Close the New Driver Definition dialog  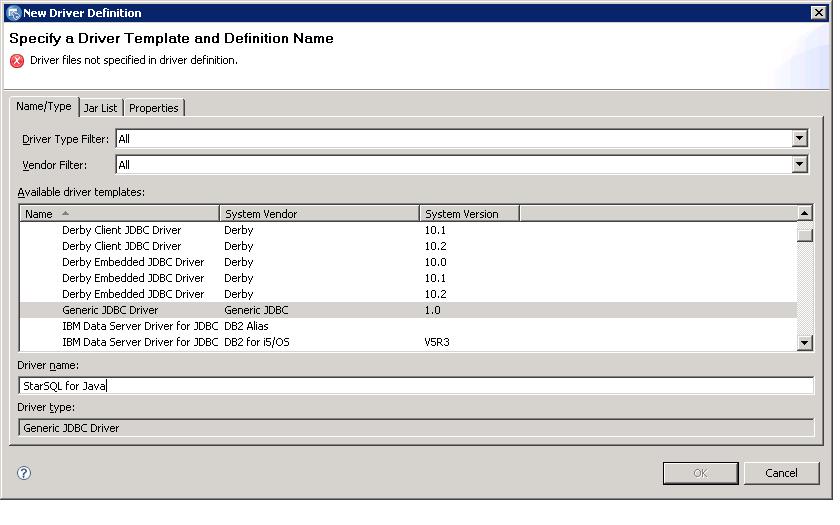818,13
